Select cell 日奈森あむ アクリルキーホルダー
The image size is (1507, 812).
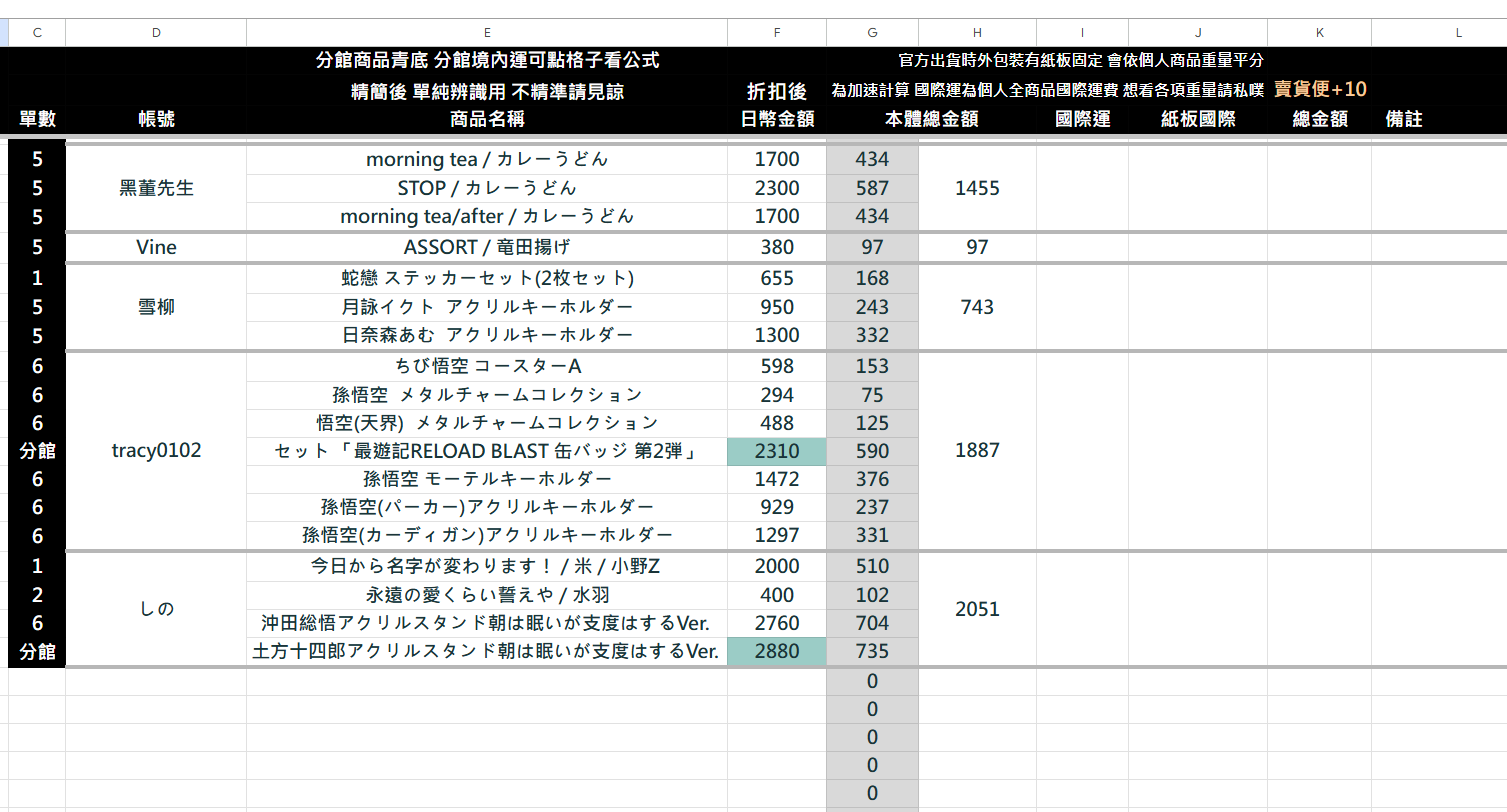[x=487, y=335]
